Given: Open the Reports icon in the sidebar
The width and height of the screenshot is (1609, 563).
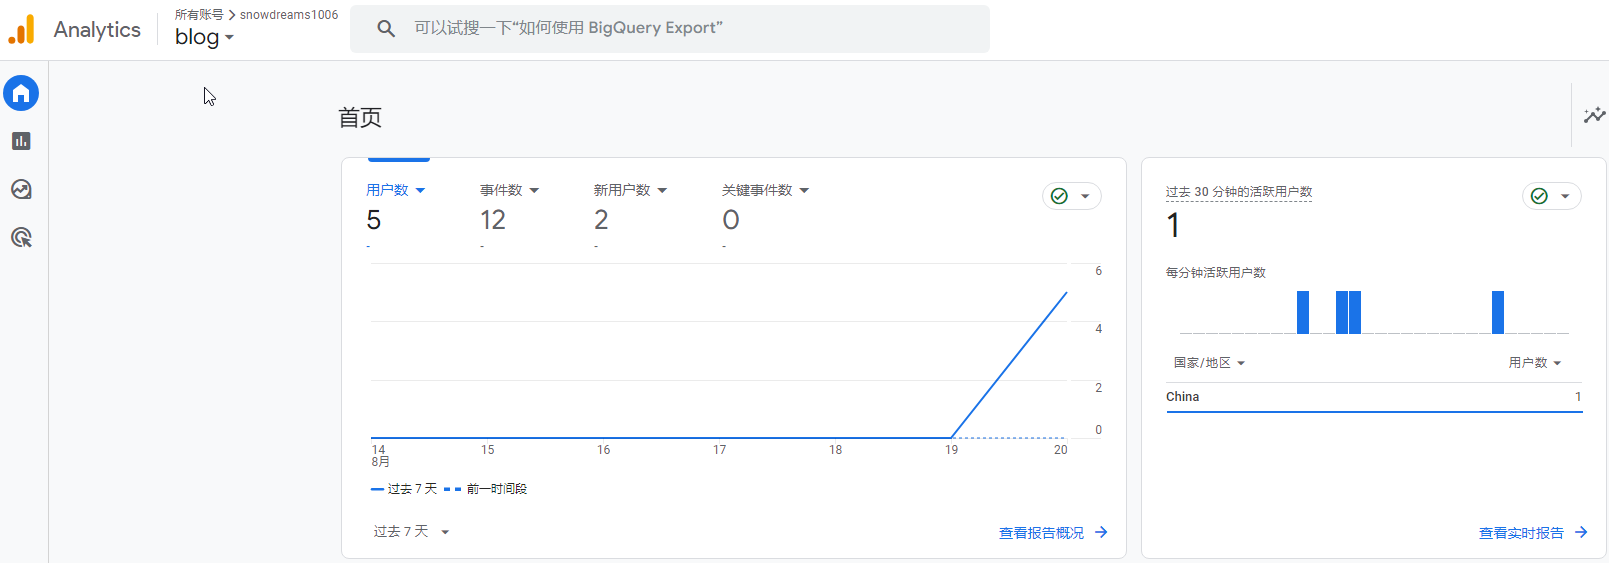Looking at the screenshot, I should coord(21,141).
